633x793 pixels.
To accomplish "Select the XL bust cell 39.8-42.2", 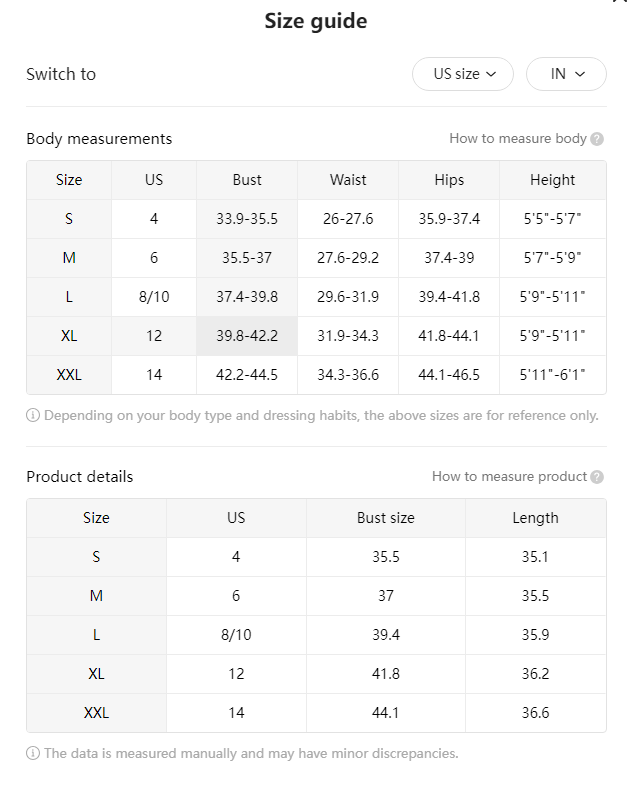I will click(x=247, y=336).
